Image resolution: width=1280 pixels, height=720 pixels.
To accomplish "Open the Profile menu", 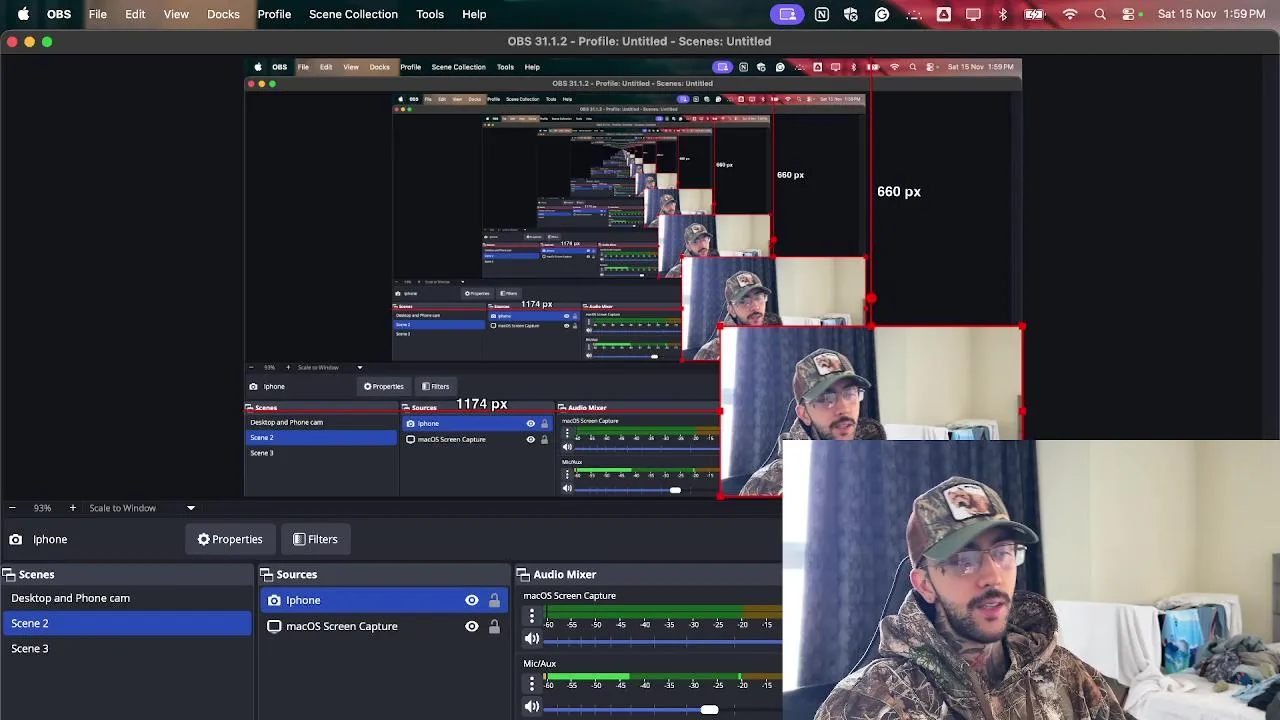I will [274, 14].
